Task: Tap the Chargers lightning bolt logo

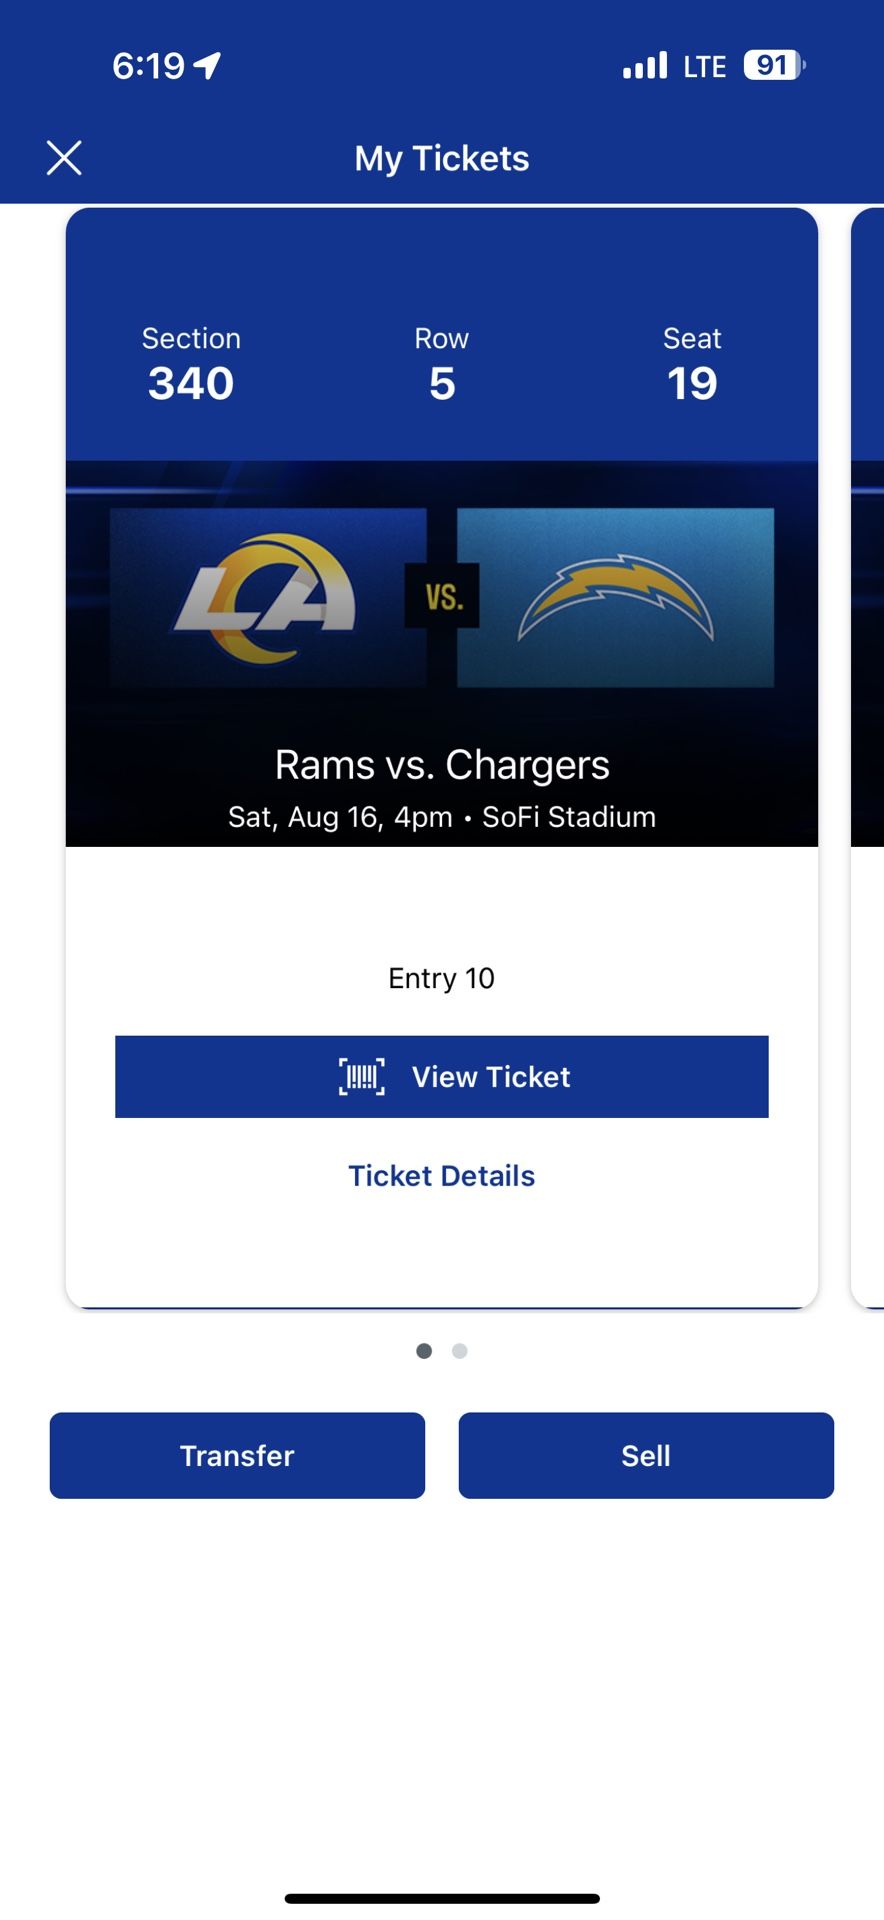Action: [615, 598]
